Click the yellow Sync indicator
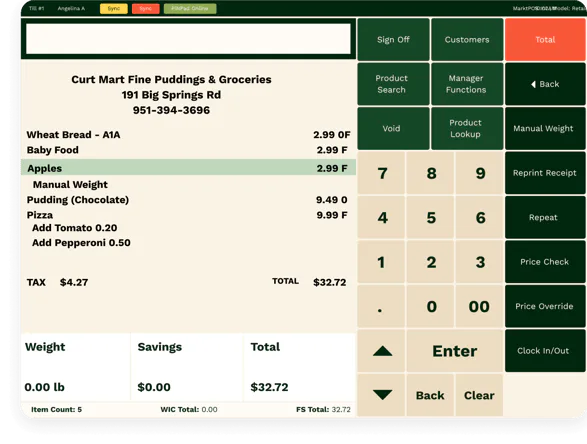 (x=114, y=9)
